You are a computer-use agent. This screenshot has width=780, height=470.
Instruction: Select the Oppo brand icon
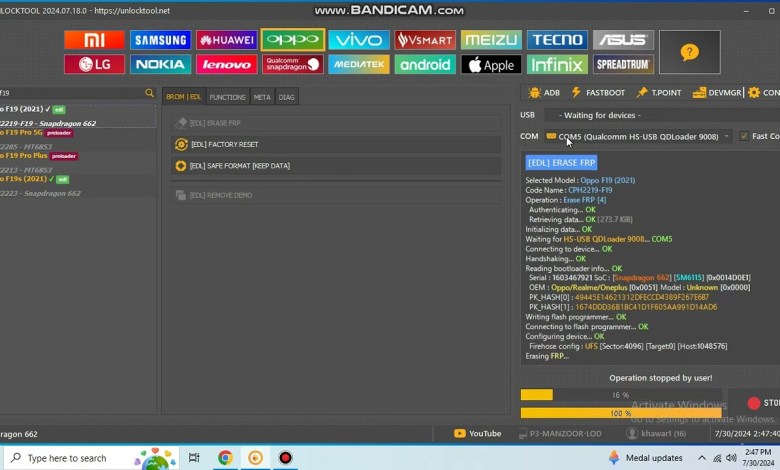pos(292,40)
